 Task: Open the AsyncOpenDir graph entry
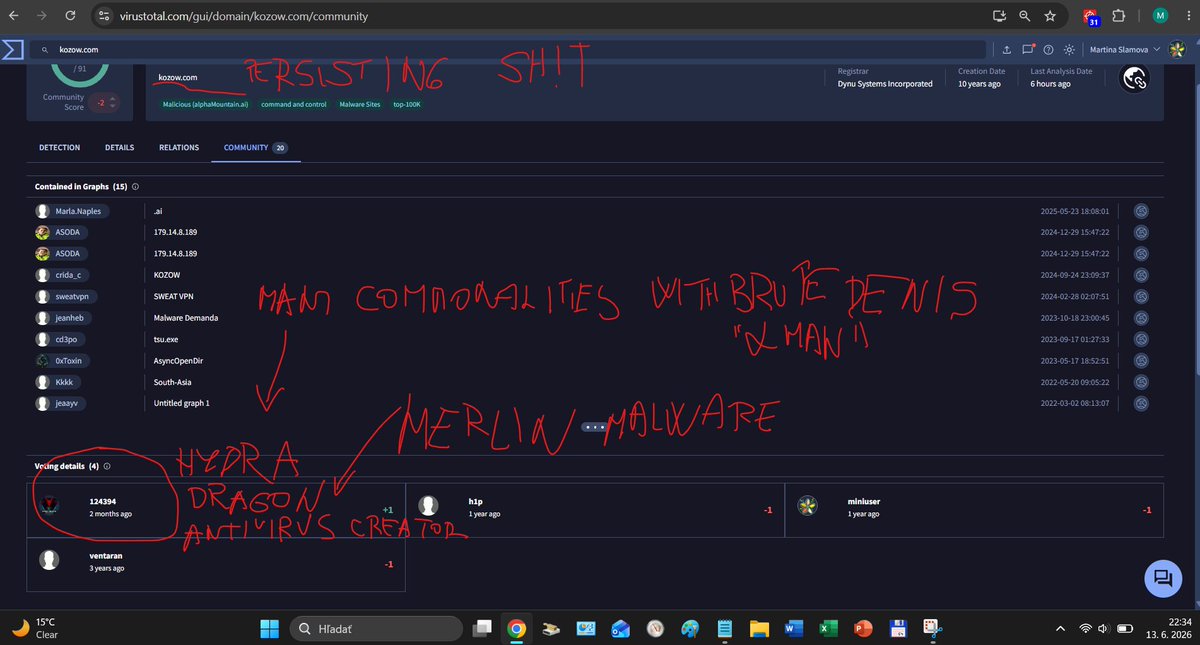pyautogui.click(x=178, y=361)
